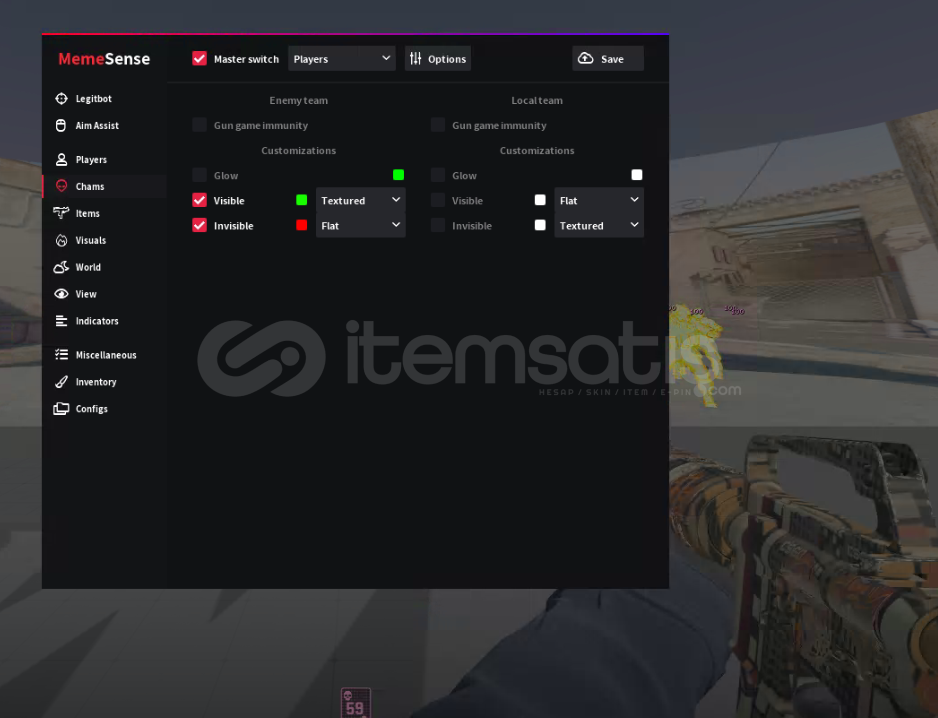Viewport: 938px width, 718px height.
Task: Go to the Legitbot section
Action: tap(104, 99)
